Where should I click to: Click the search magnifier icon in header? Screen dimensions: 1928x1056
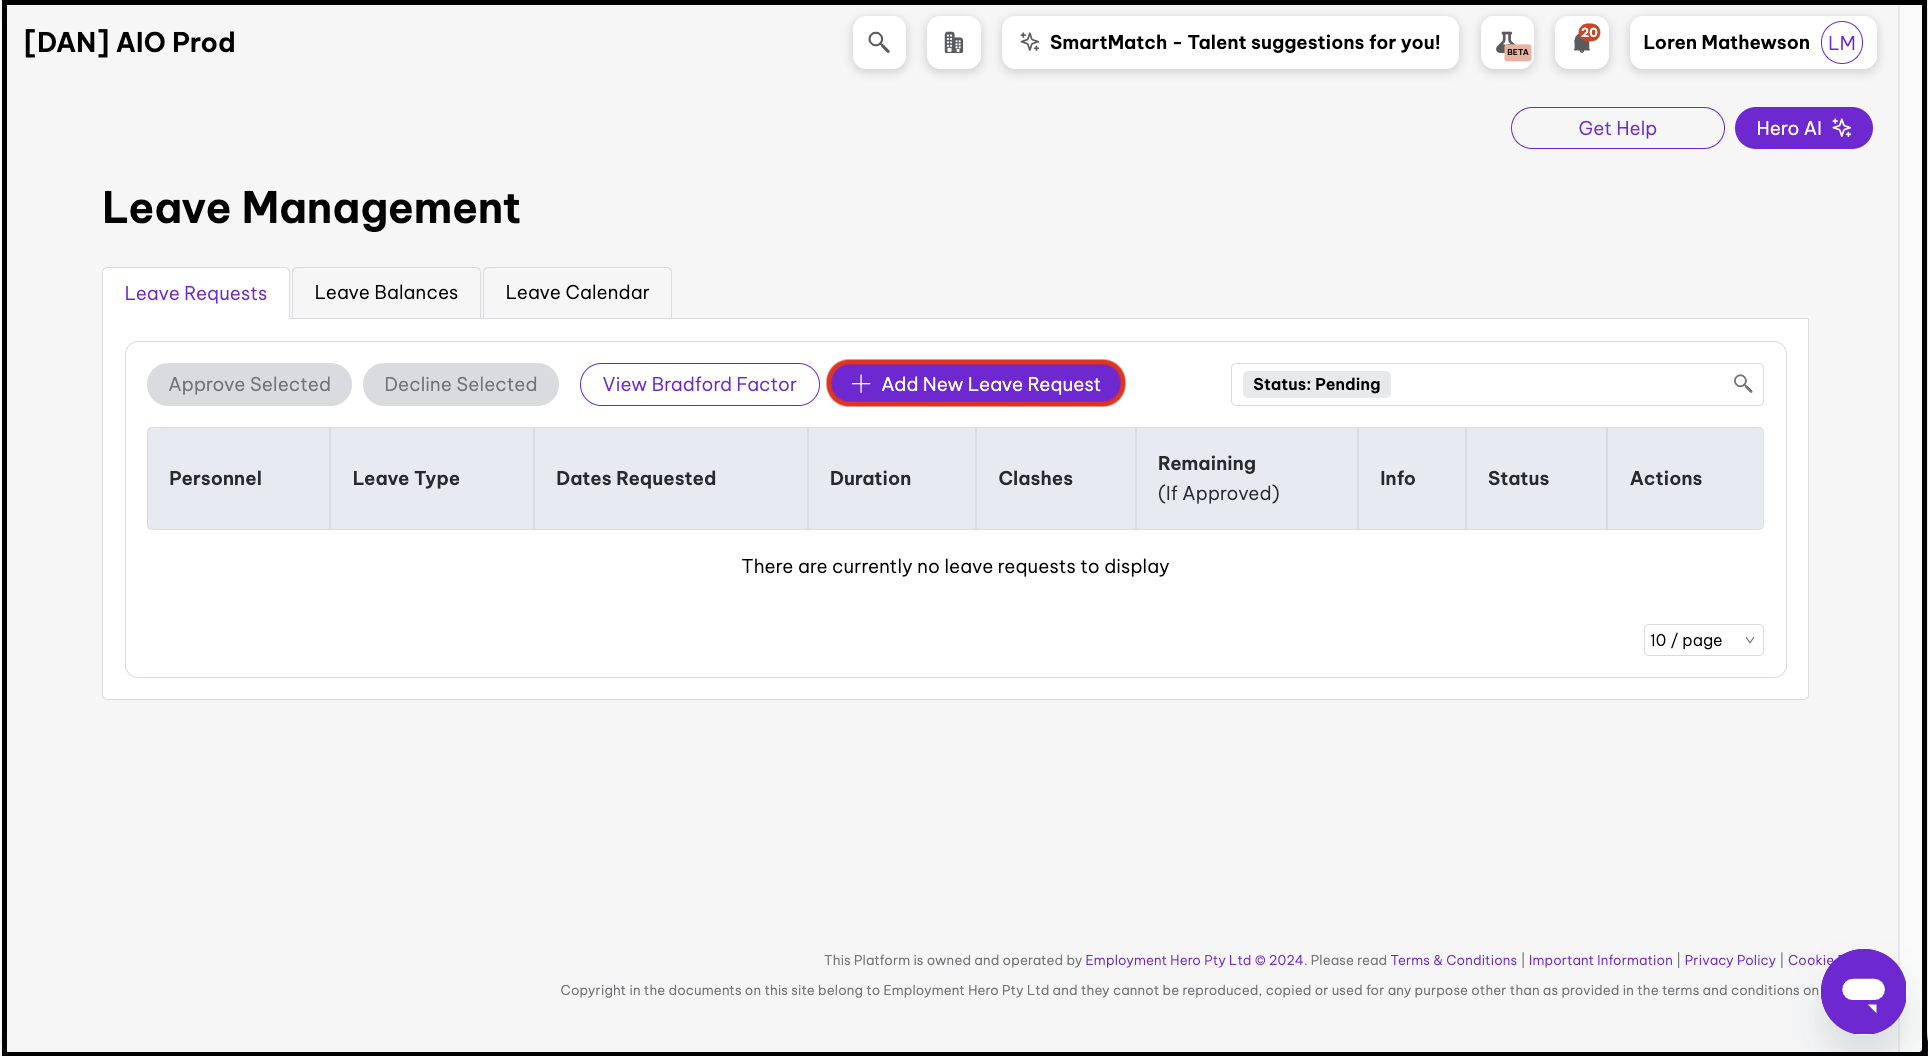tap(879, 43)
